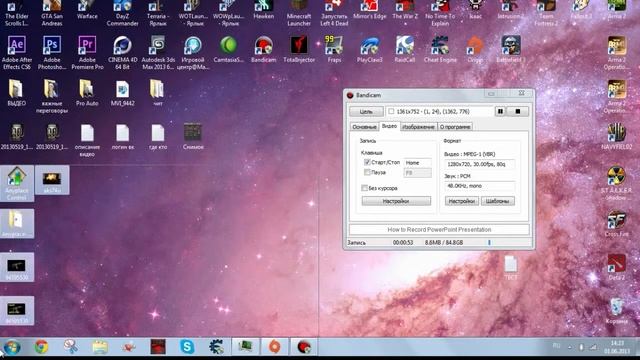Image resolution: width=640 pixels, height=360 pixels.
Task: Stop the Bandicam recording
Action: coord(518,111)
